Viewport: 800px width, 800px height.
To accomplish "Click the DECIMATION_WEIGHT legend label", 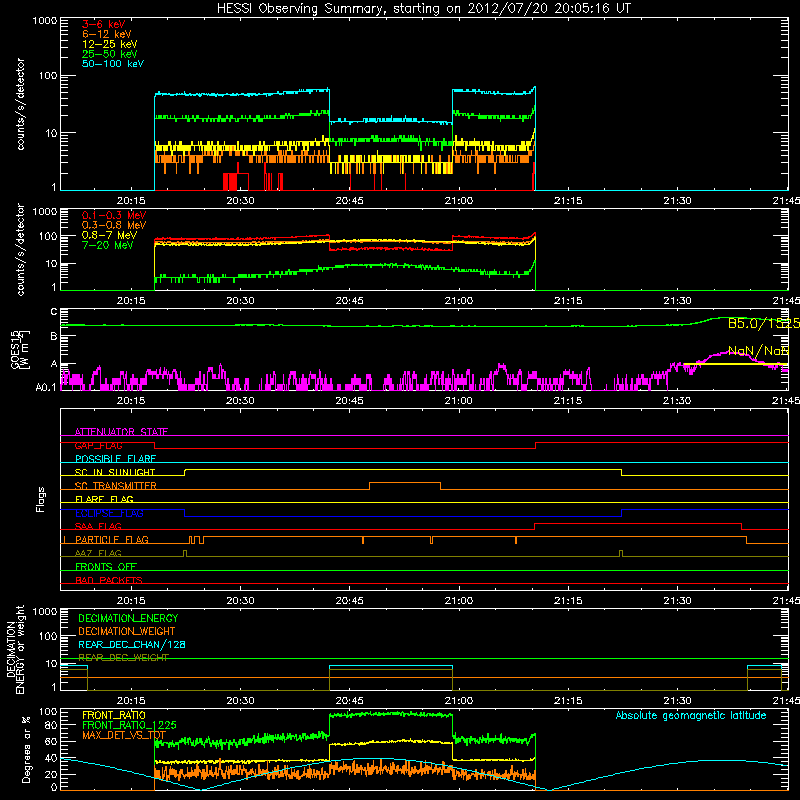I will click(x=127, y=632).
